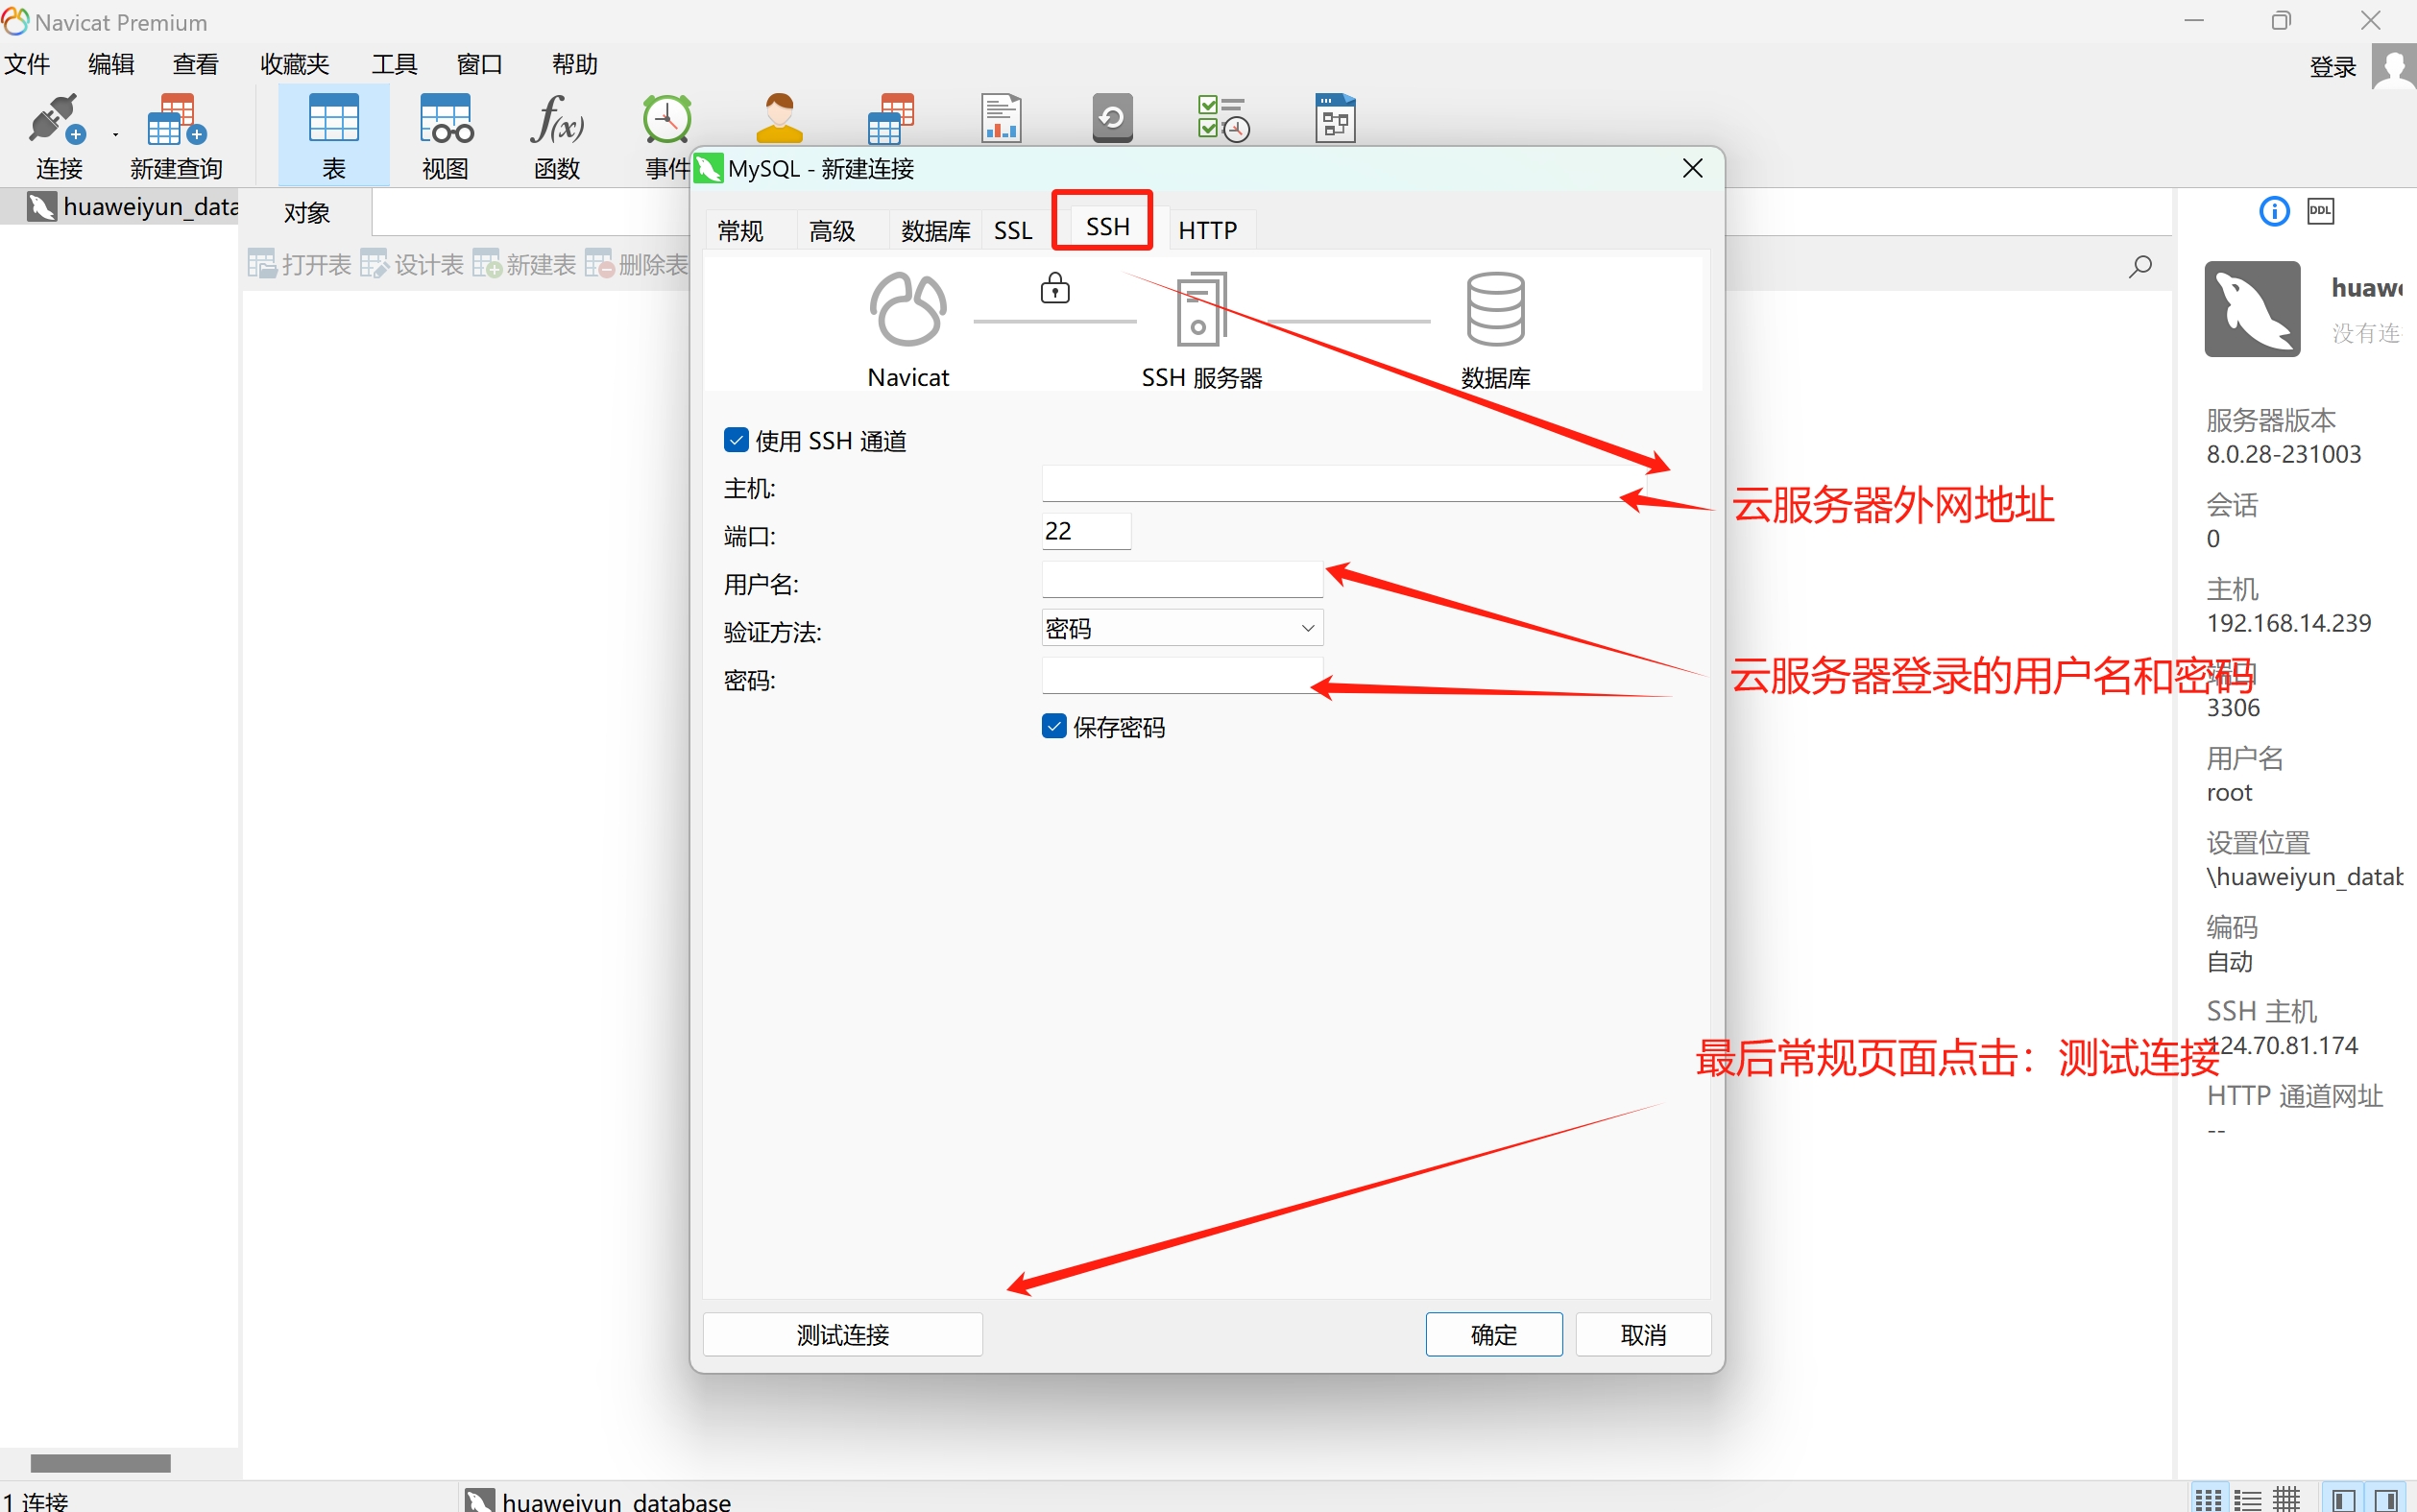Open the 验证方法 dropdown

[x=1182, y=628]
